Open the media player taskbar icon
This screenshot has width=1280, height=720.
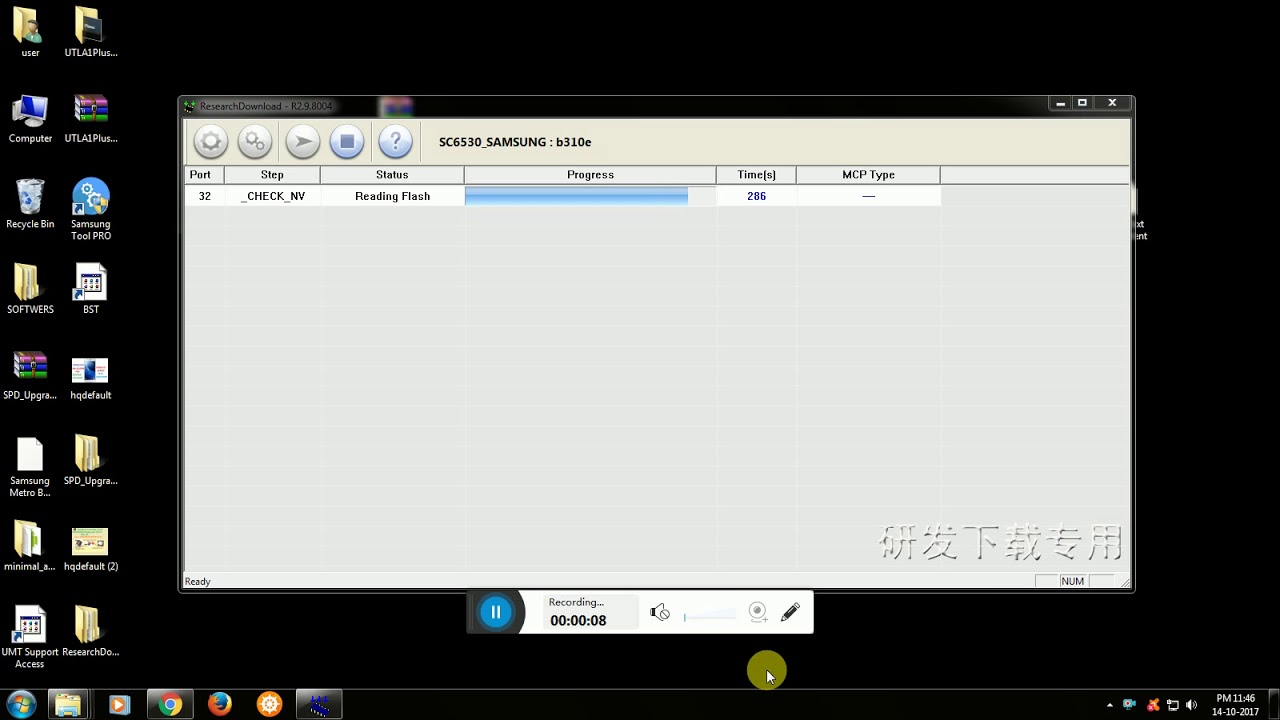coord(119,704)
